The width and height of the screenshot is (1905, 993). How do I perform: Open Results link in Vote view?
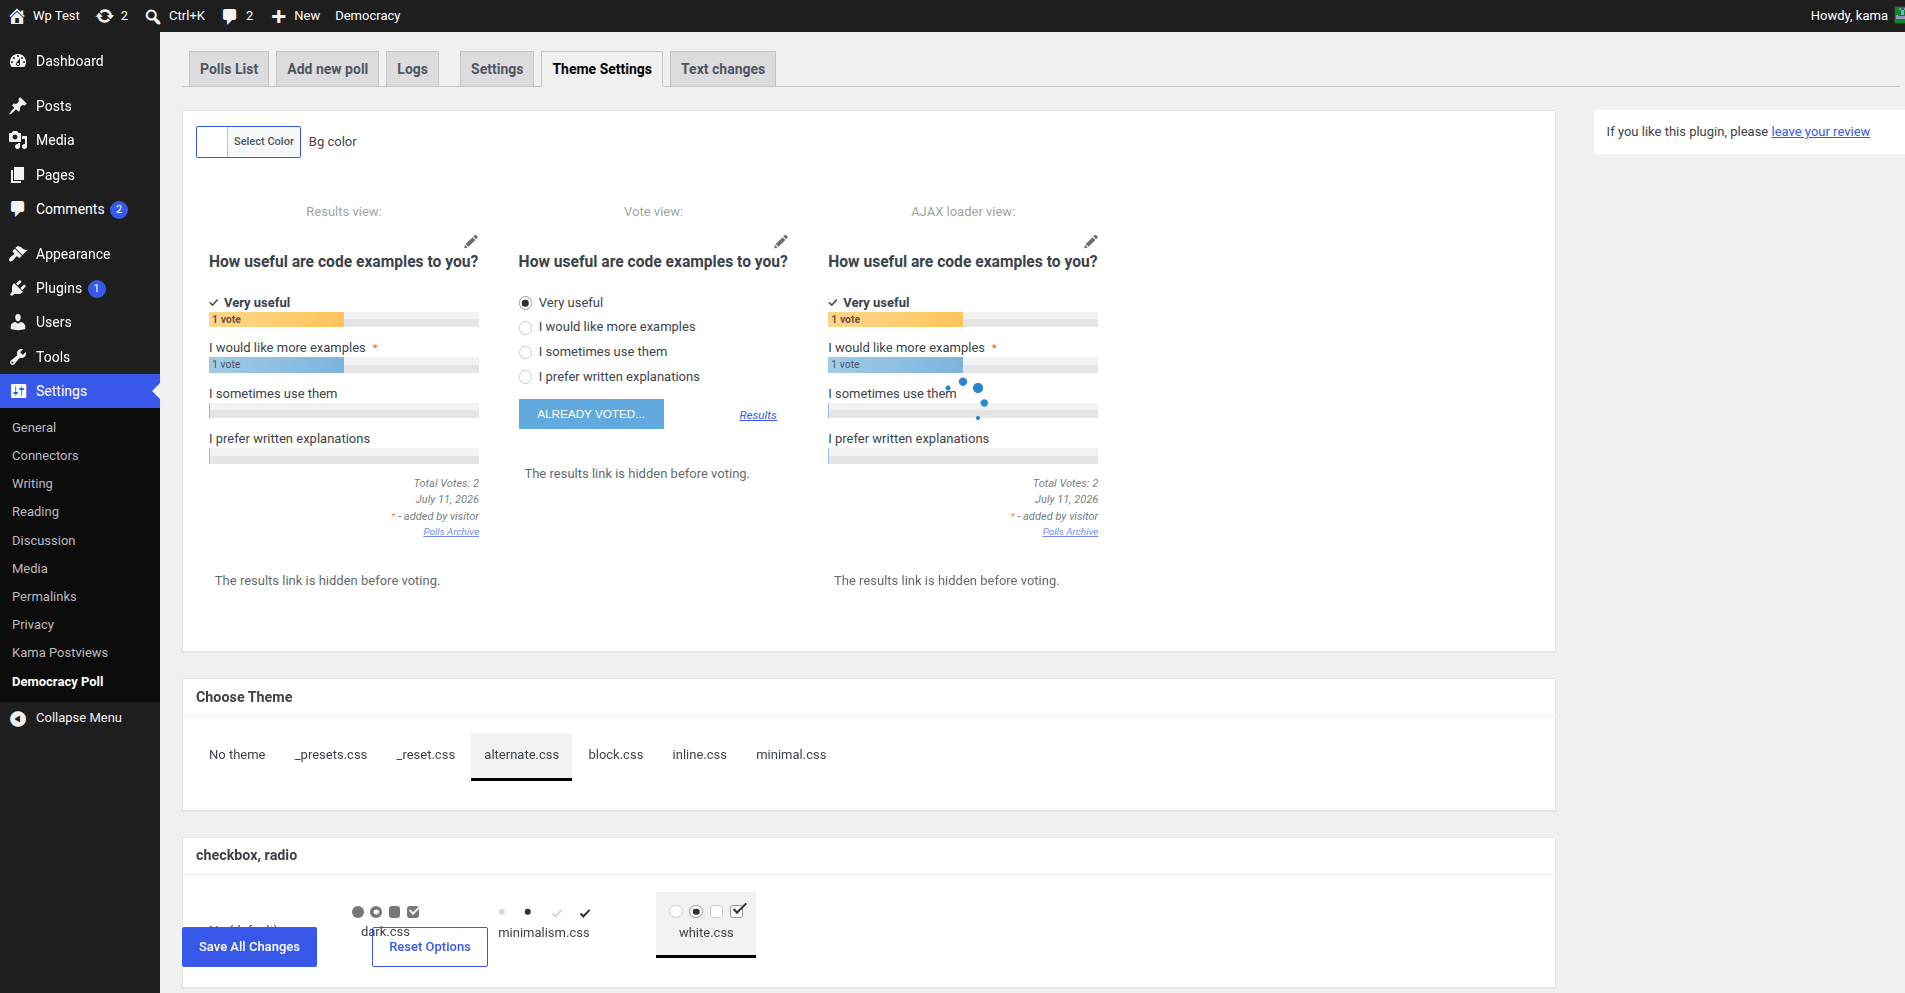(758, 415)
